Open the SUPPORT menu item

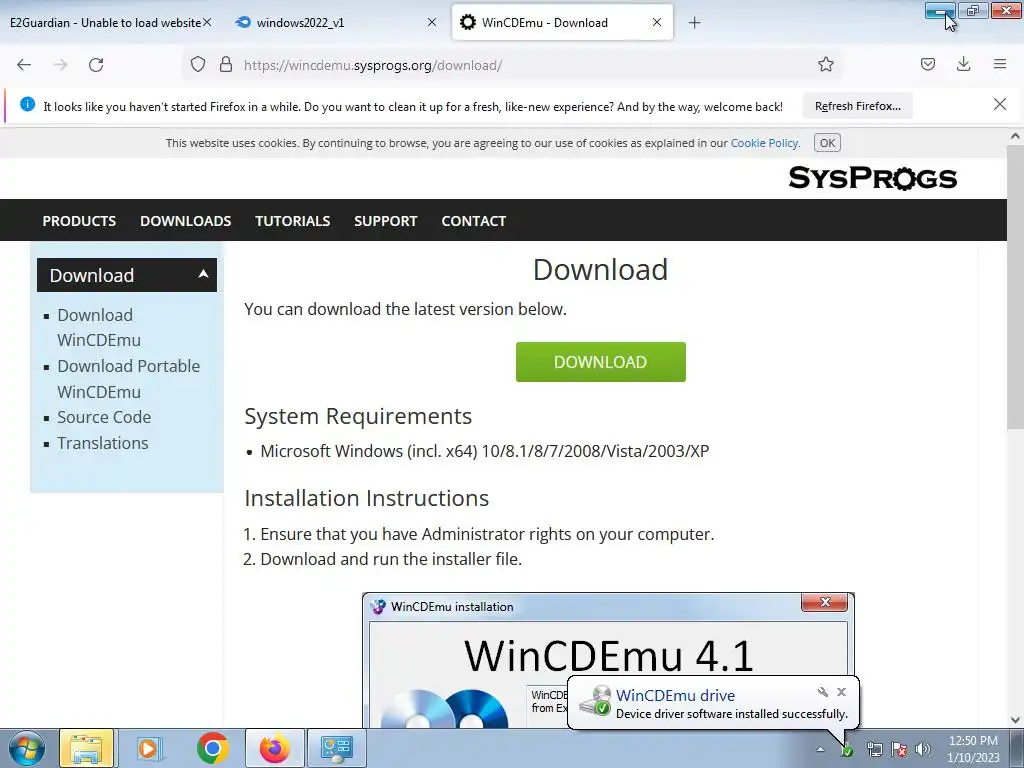coord(385,221)
